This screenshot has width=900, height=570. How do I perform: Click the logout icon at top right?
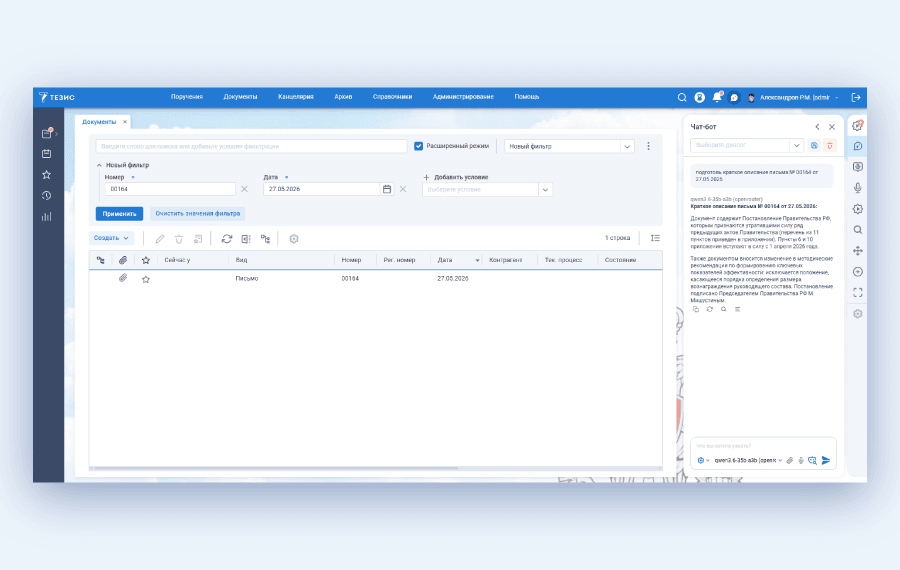pos(856,98)
